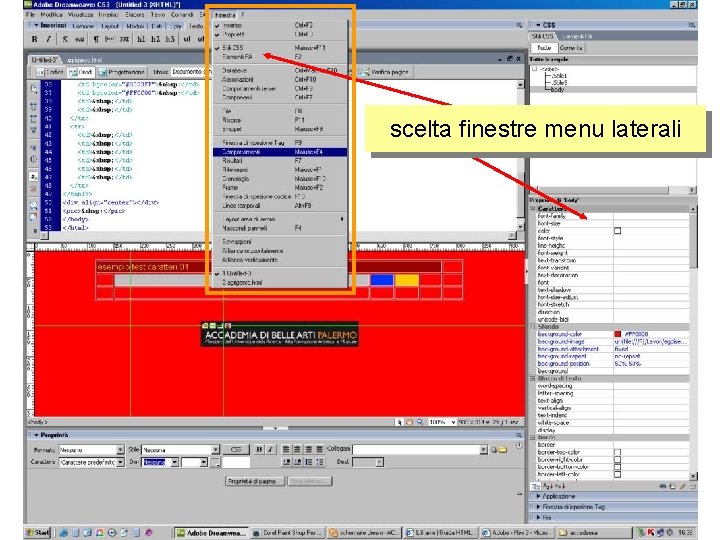Choose Frame in Finestra menu

[280, 187]
